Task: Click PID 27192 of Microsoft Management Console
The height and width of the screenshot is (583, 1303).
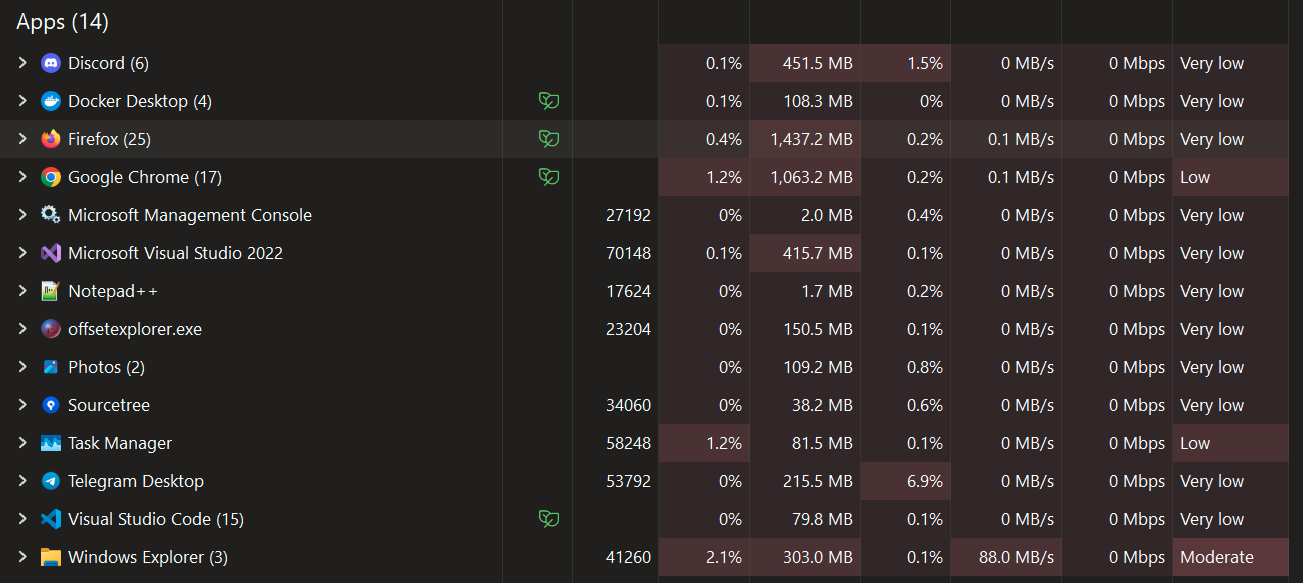Action: tap(628, 215)
